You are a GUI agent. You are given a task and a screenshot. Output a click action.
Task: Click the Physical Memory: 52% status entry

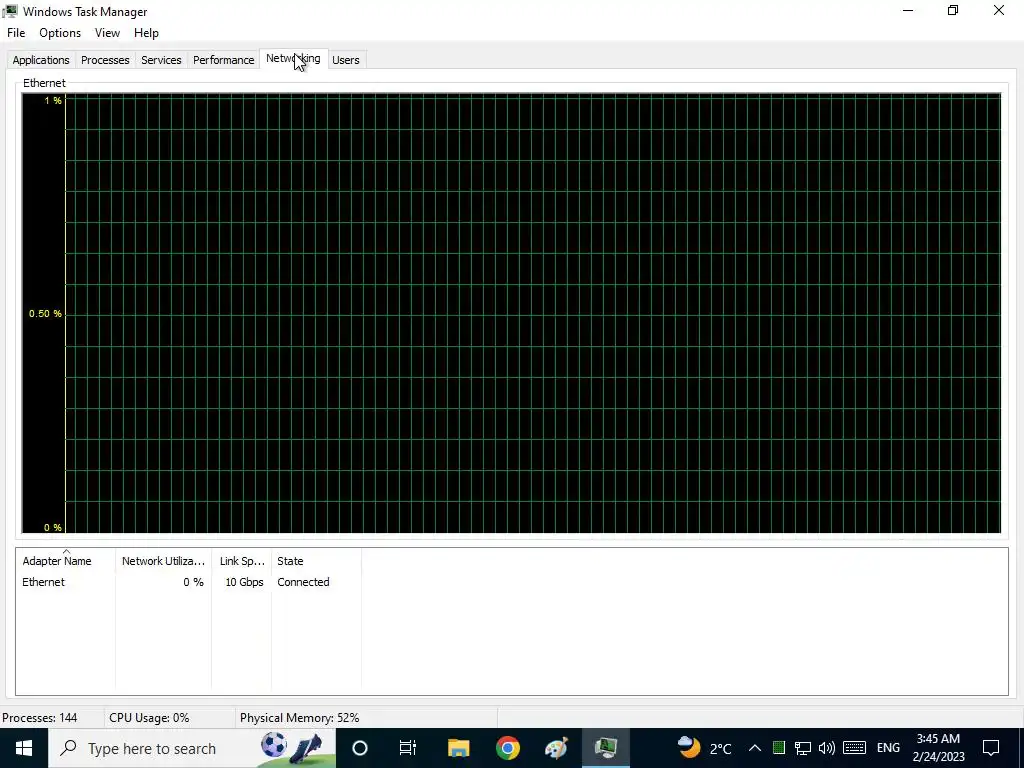[x=299, y=718]
